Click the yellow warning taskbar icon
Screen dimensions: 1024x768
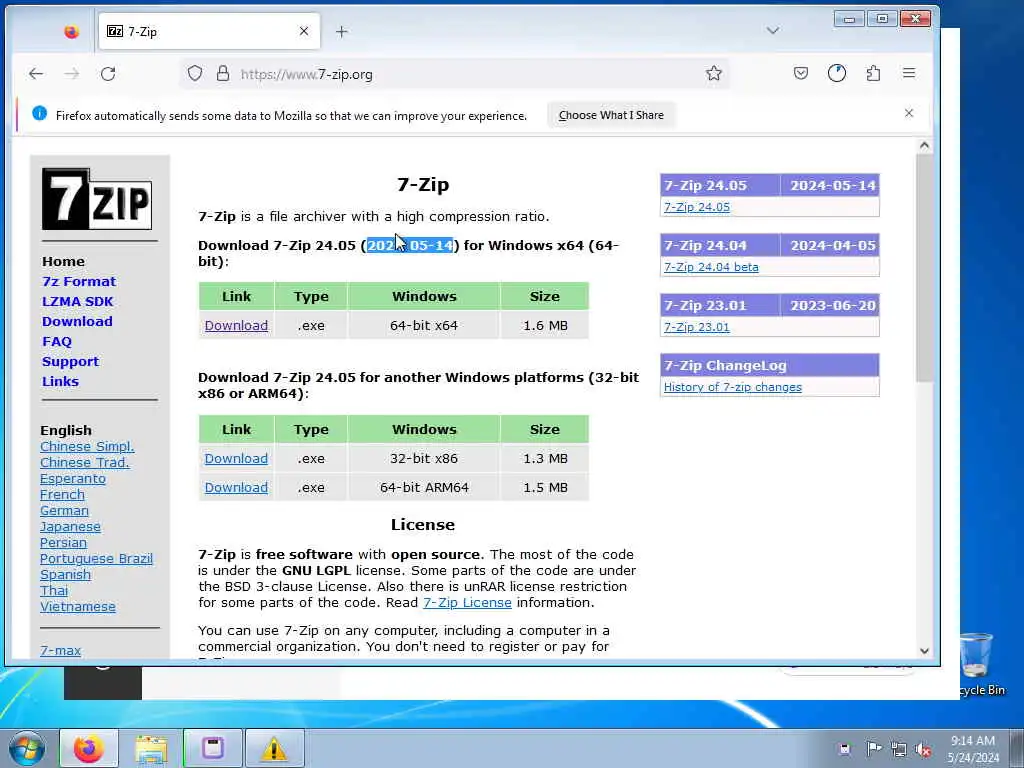274,748
